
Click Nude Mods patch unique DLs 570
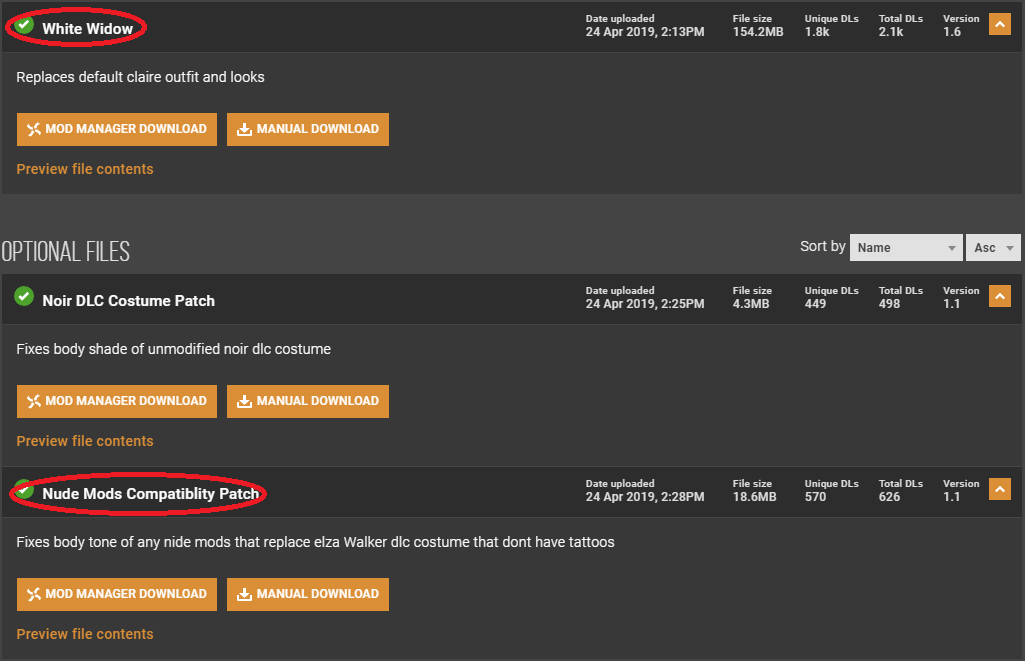pyautogui.click(x=815, y=497)
